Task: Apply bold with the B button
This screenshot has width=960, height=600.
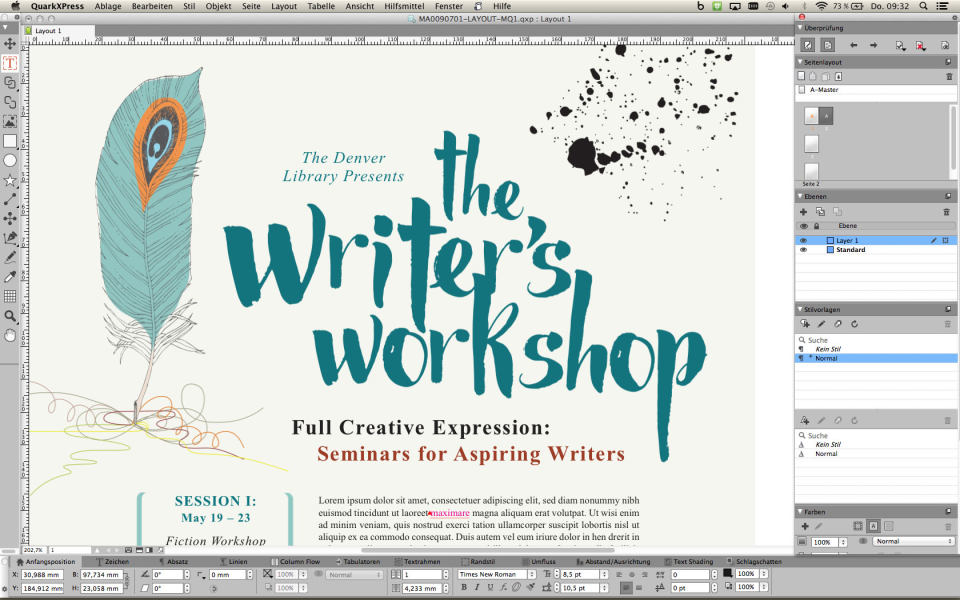Action: click(464, 587)
